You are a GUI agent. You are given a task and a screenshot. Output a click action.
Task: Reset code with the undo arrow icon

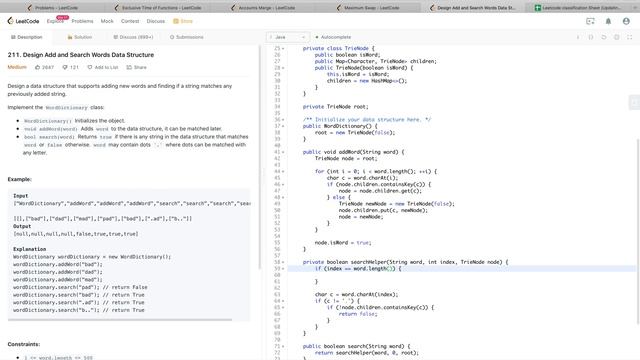(604, 37)
